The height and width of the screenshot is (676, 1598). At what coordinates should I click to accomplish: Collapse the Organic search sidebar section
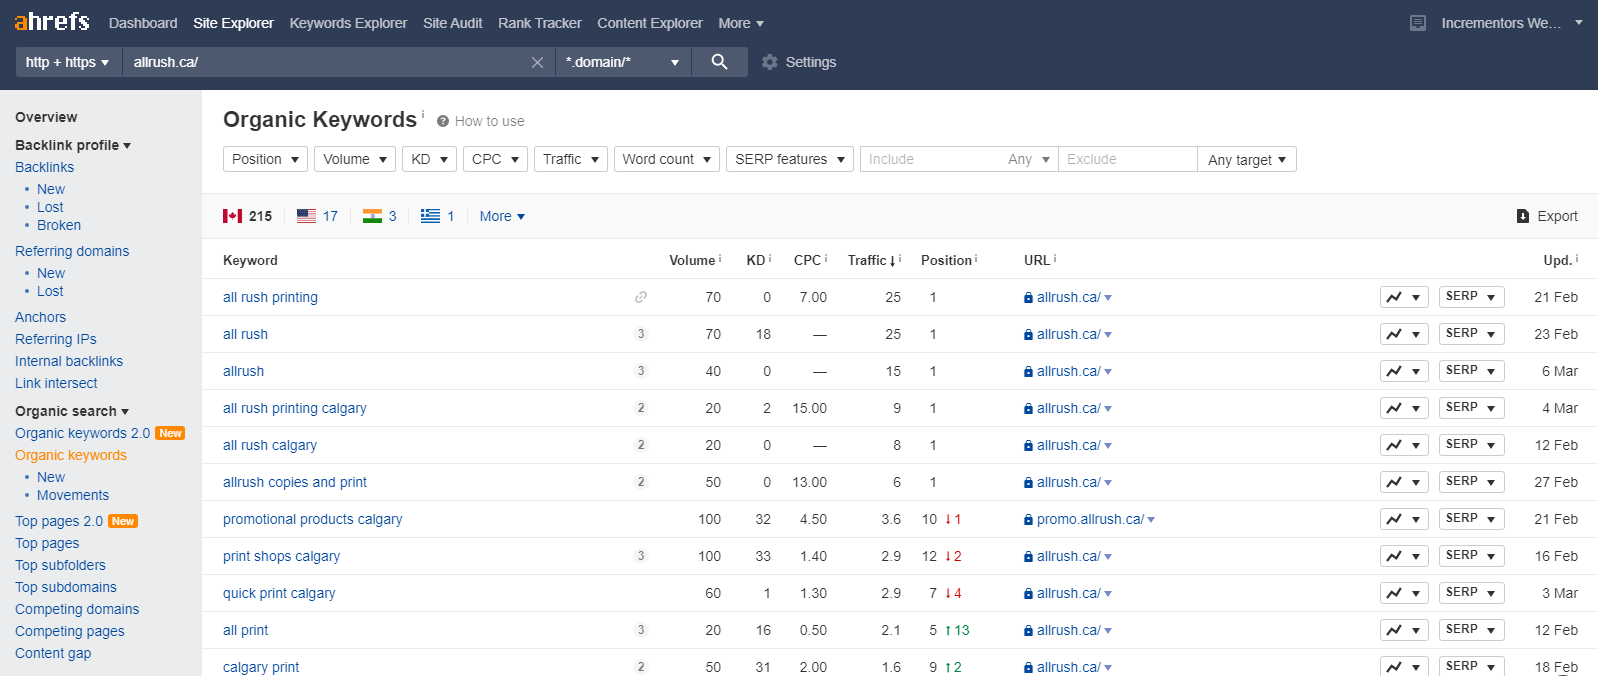[72, 411]
